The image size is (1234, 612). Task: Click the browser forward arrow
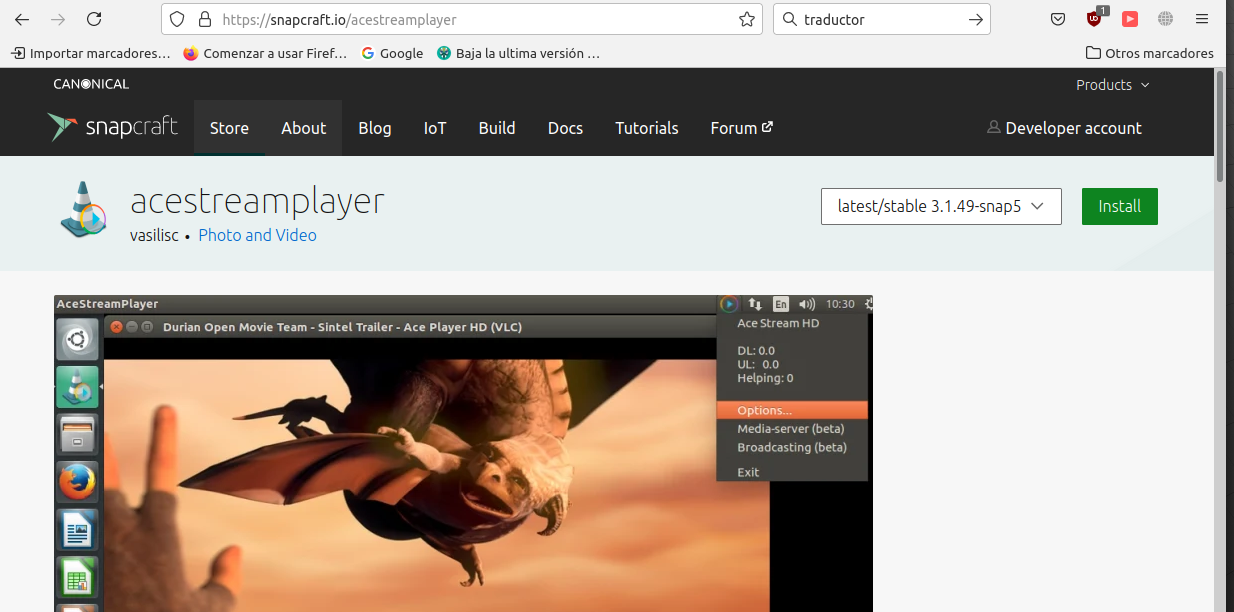coord(58,19)
